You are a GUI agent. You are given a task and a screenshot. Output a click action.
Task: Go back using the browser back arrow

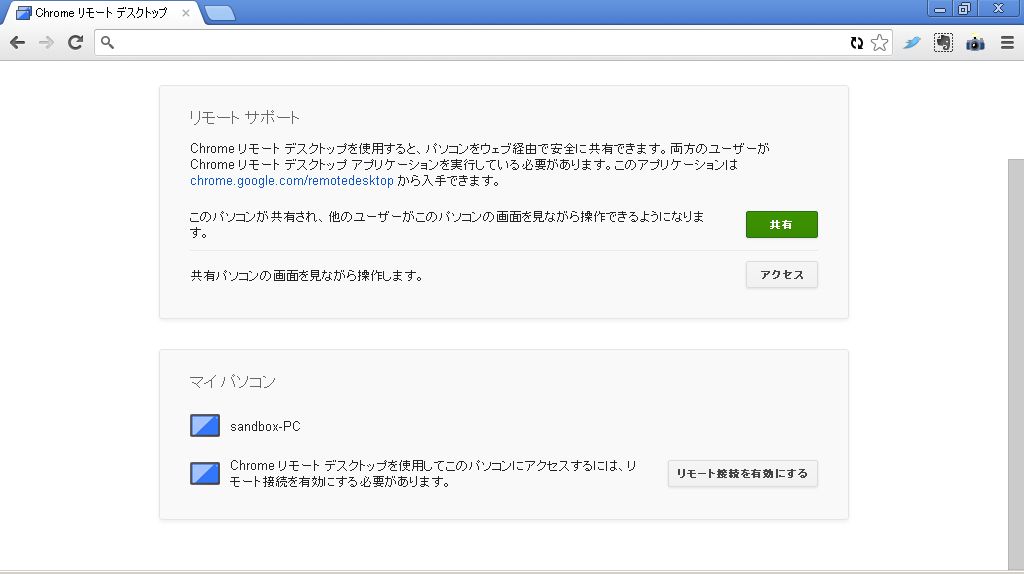pyautogui.click(x=18, y=43)
